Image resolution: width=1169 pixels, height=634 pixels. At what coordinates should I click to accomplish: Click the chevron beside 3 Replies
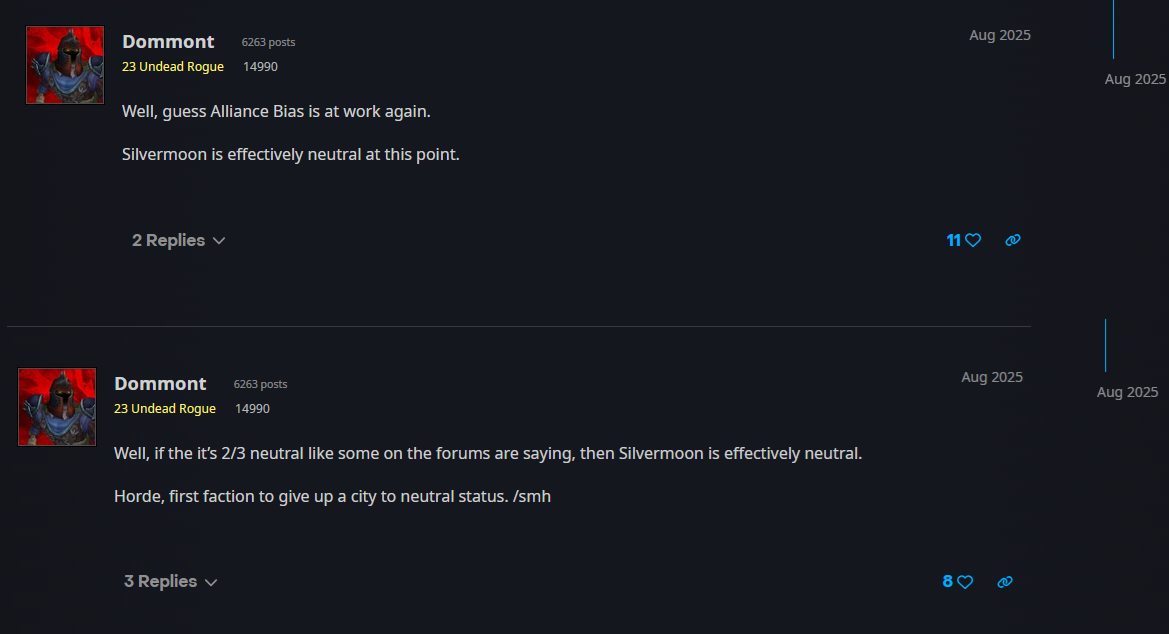(211, 583)
